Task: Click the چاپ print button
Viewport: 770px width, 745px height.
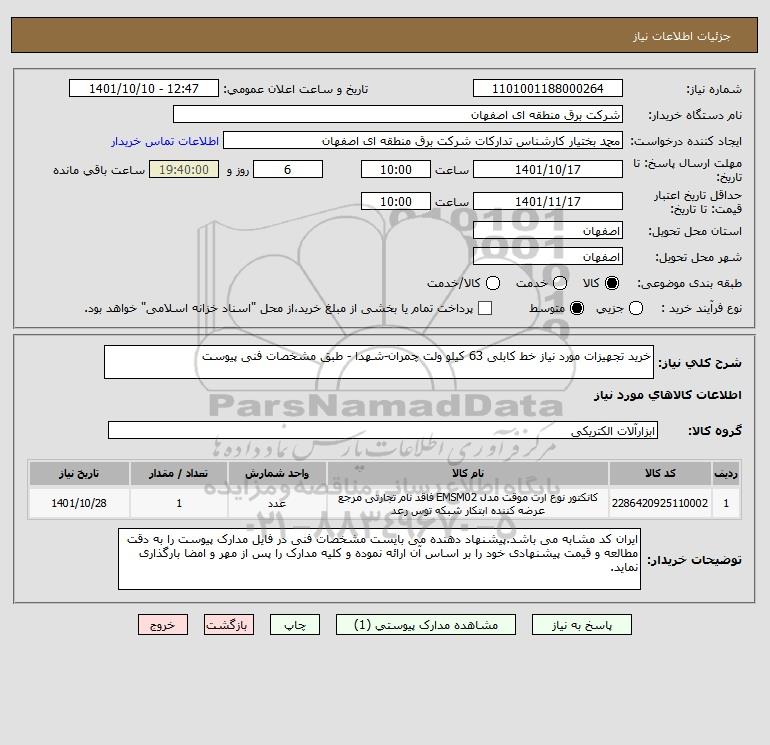Action: 295,625
